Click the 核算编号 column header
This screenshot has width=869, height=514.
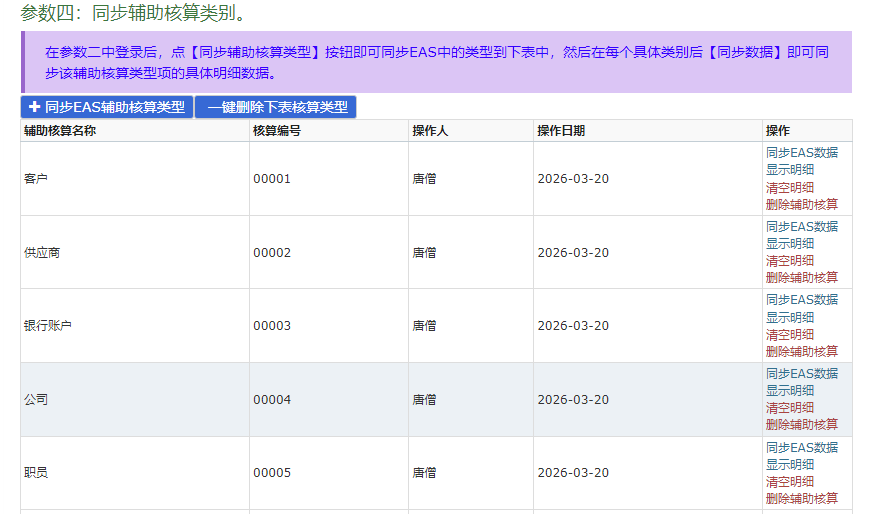point(276,131)
